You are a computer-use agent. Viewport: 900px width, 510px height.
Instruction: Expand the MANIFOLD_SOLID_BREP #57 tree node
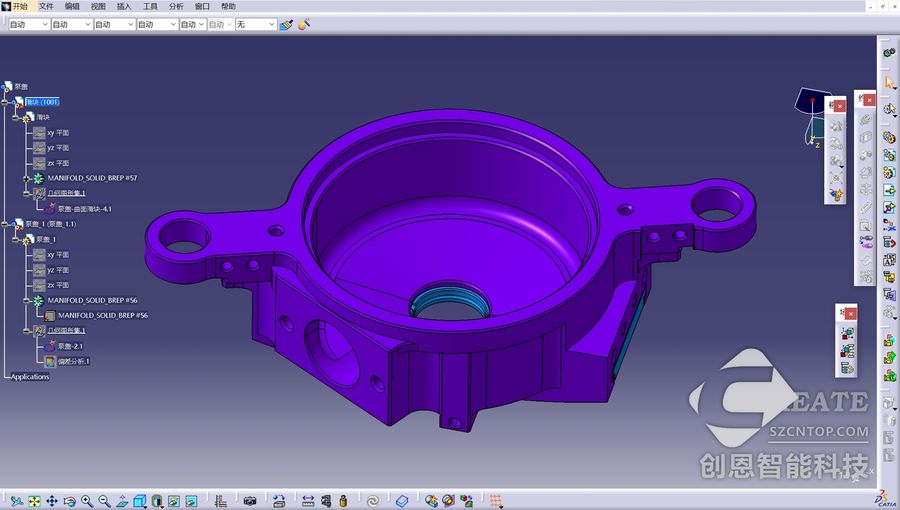[x=26, y=178]
